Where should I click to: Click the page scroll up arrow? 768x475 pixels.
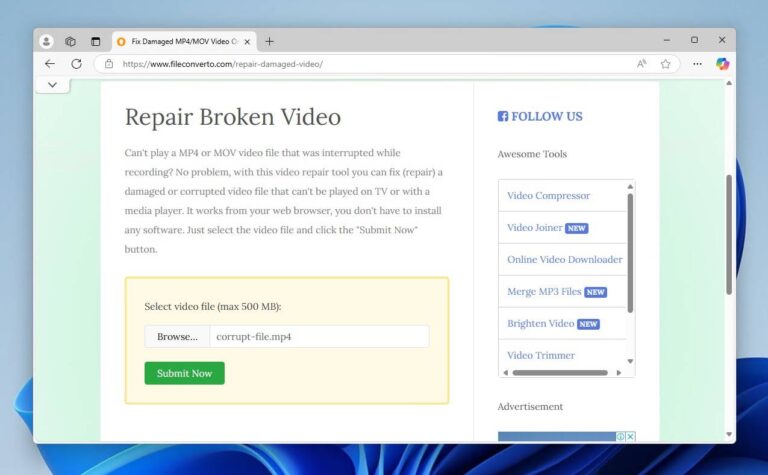coord(729,83)
